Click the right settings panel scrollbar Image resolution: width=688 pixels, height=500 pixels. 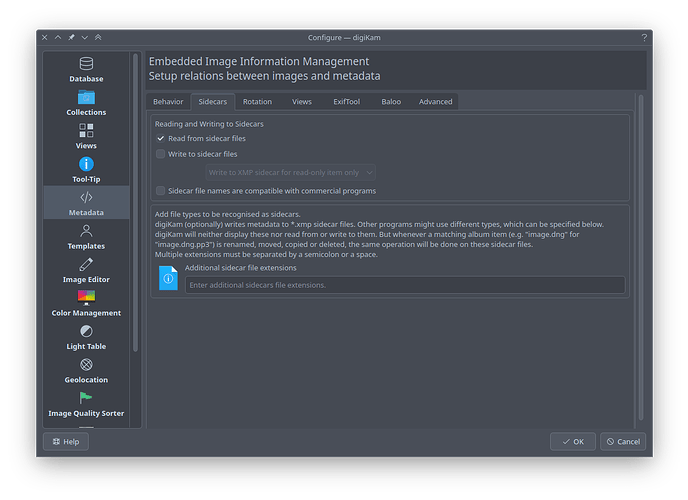pos(641,258)
